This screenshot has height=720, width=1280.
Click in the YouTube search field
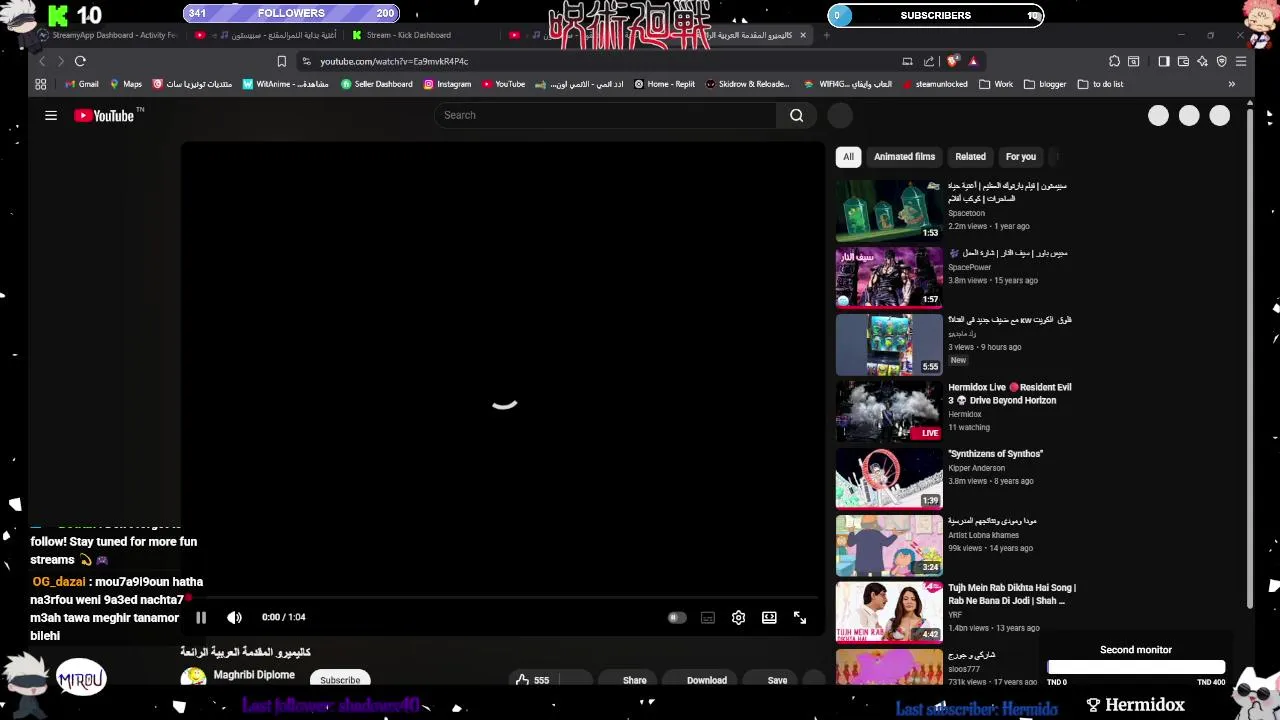605,115
